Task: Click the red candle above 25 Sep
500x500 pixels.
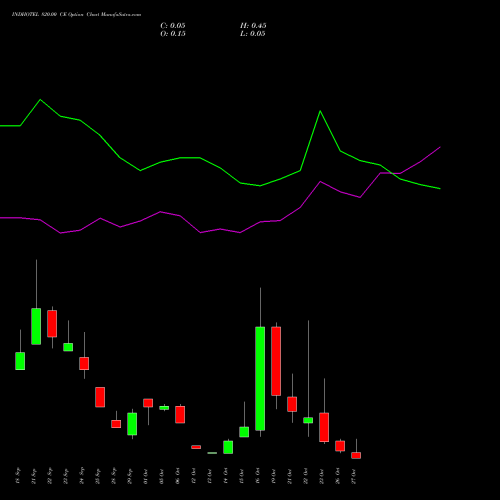Action: click(100, 397)
